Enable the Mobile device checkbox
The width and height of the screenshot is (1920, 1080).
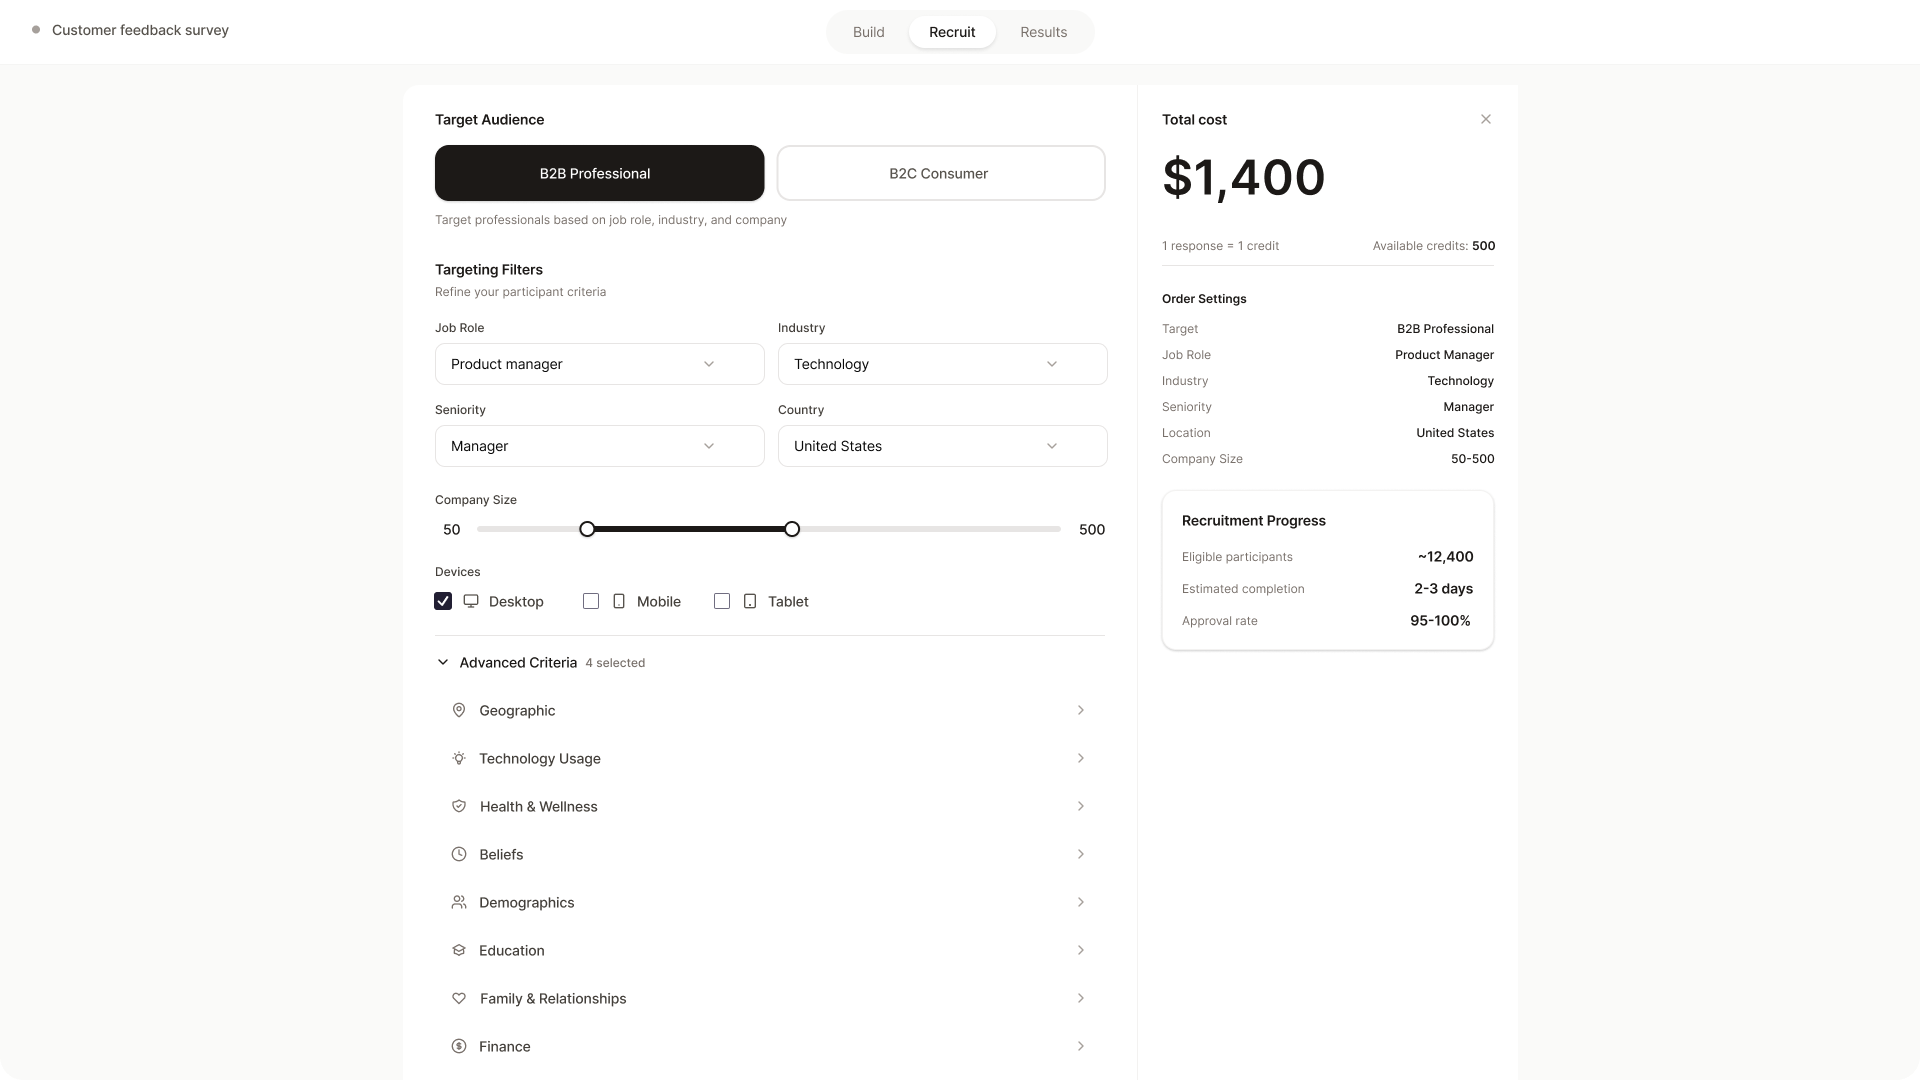click(x=591, y=601)
